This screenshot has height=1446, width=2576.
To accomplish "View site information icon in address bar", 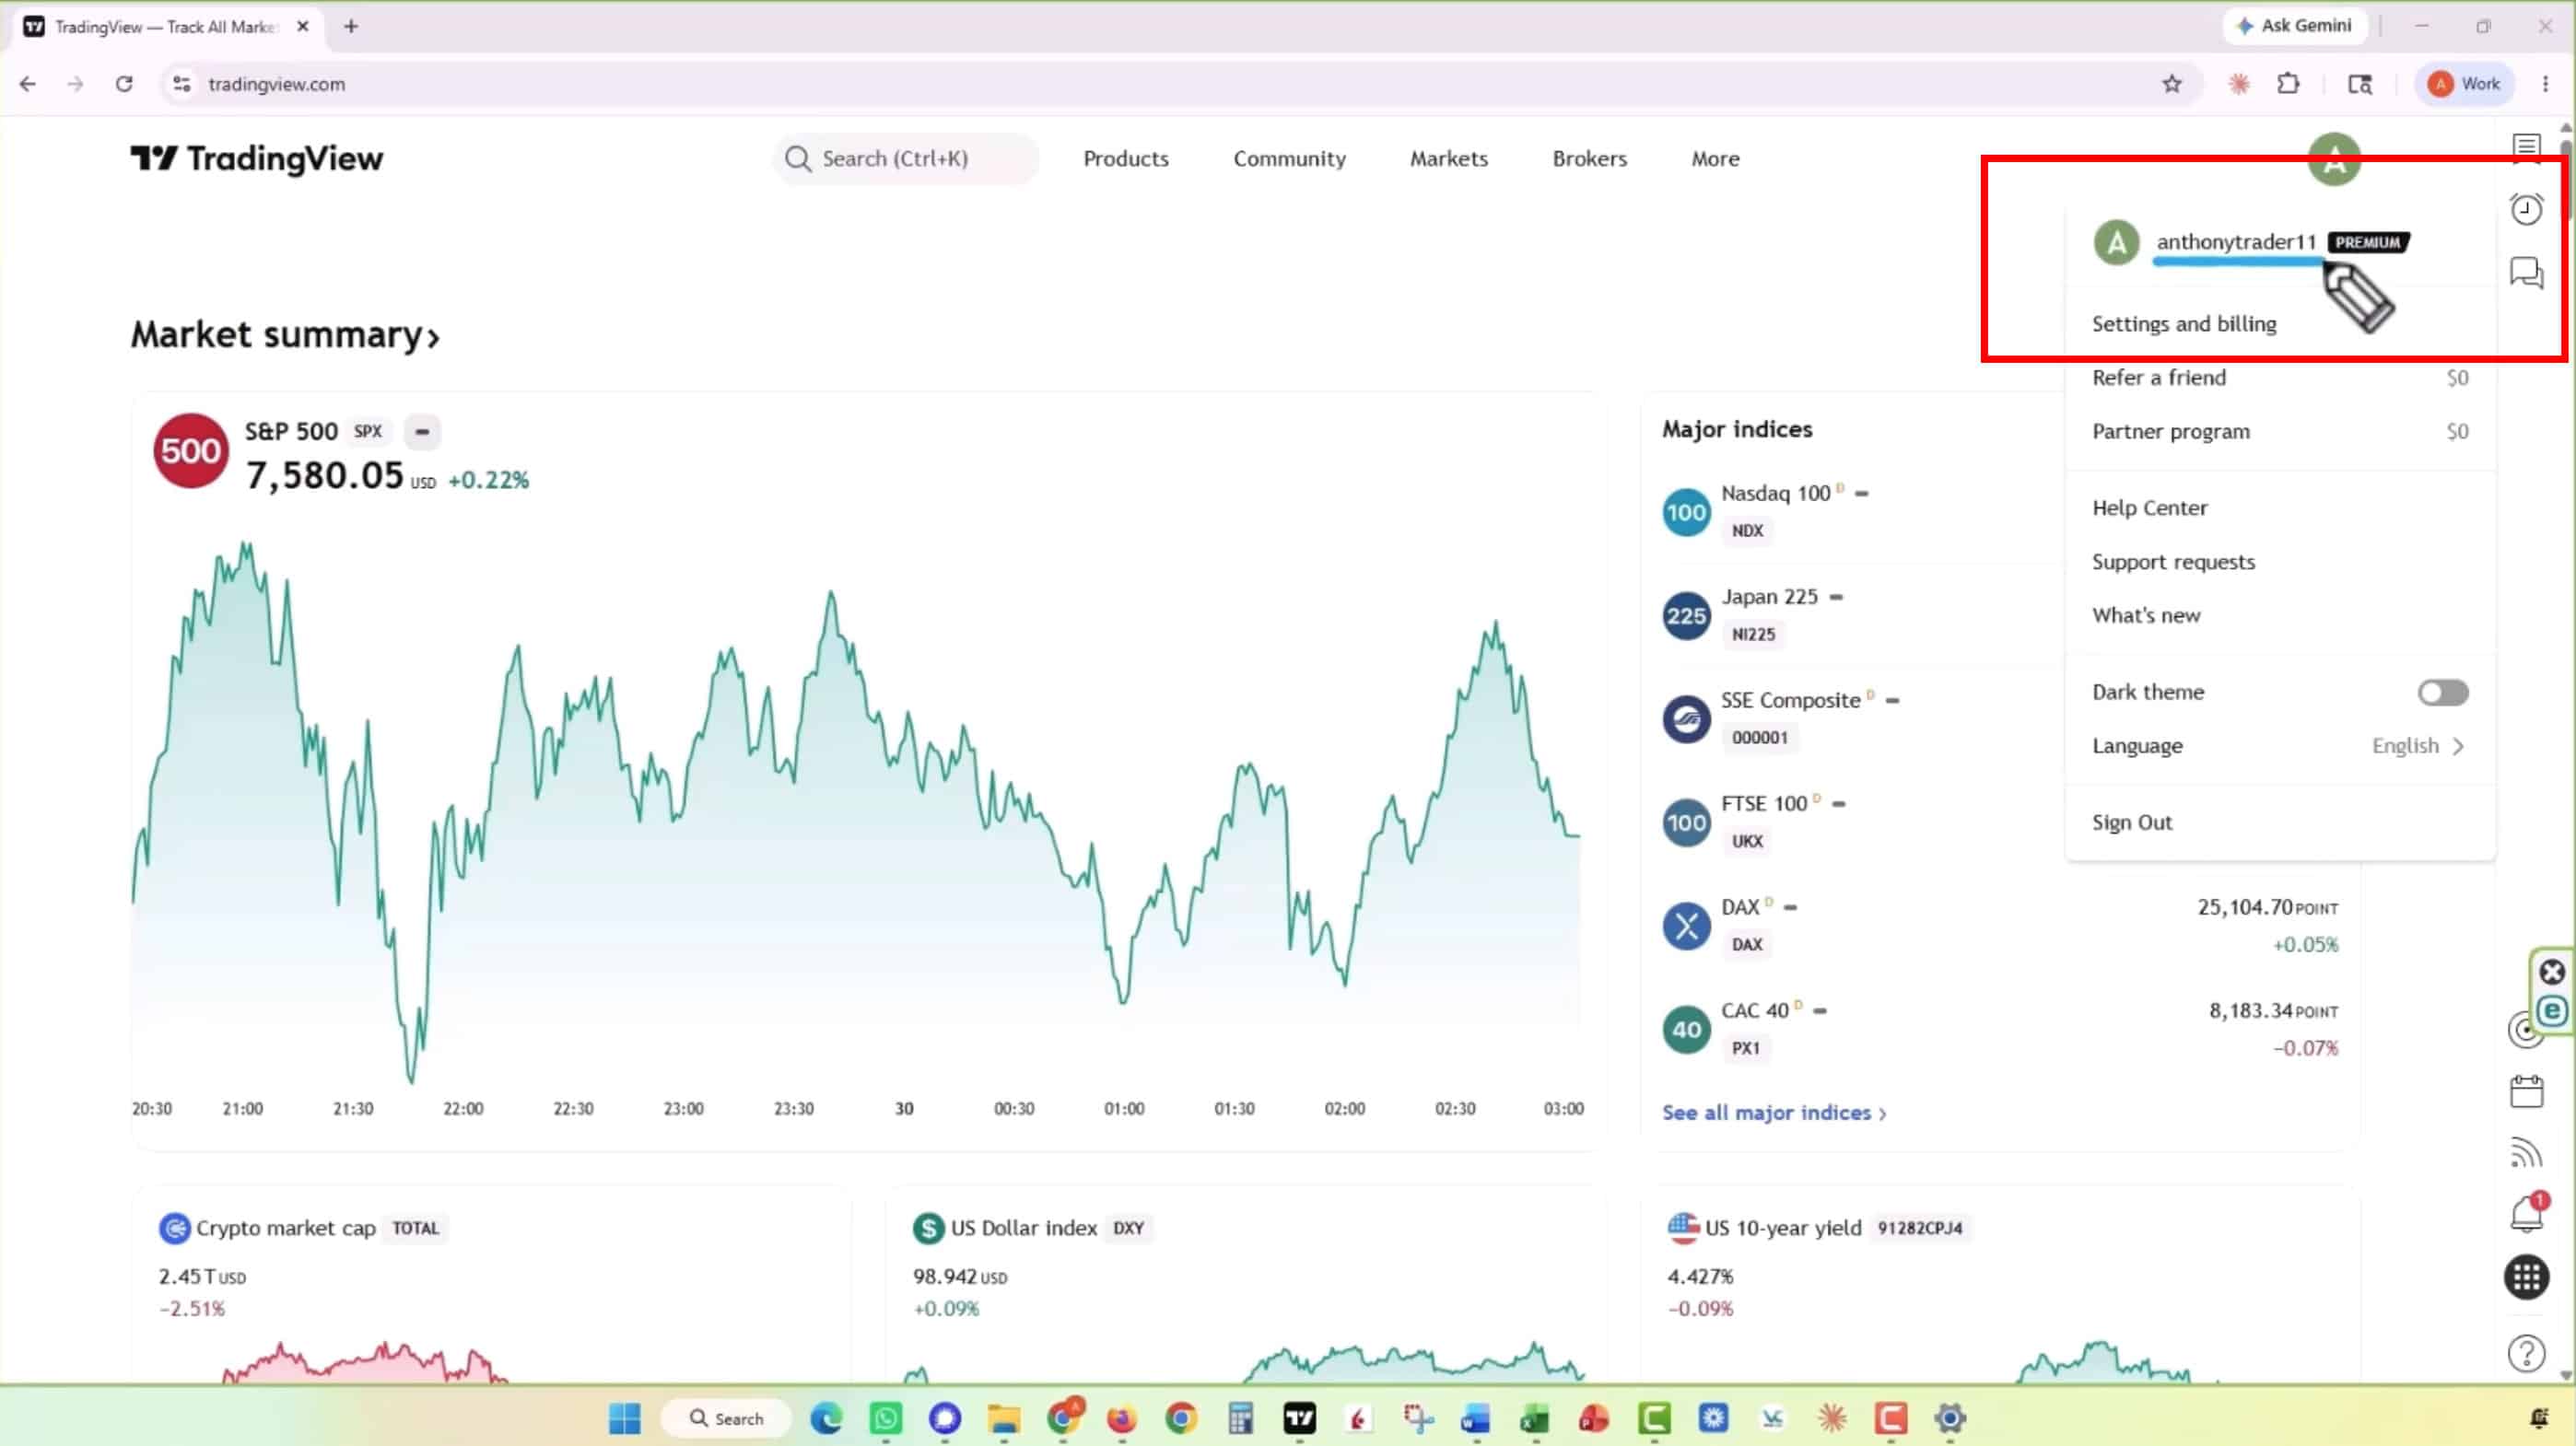I will coord(181,84).
